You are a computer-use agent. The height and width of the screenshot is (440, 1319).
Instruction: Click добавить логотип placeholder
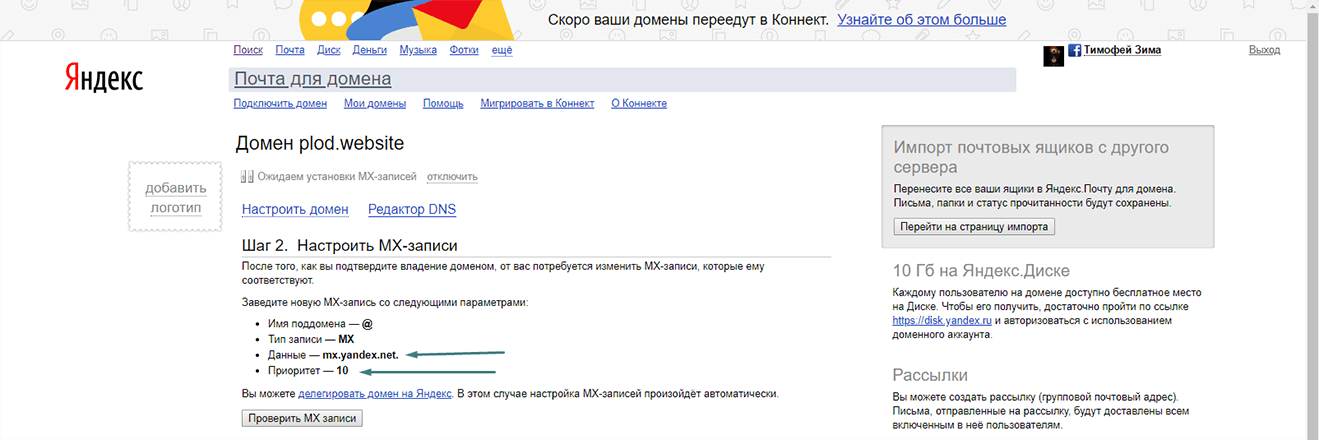(175, 196)
